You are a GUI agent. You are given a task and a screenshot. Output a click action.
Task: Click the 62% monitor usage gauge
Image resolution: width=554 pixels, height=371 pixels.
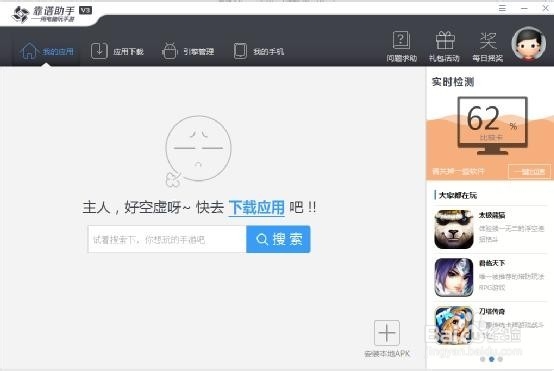(492, 125)
